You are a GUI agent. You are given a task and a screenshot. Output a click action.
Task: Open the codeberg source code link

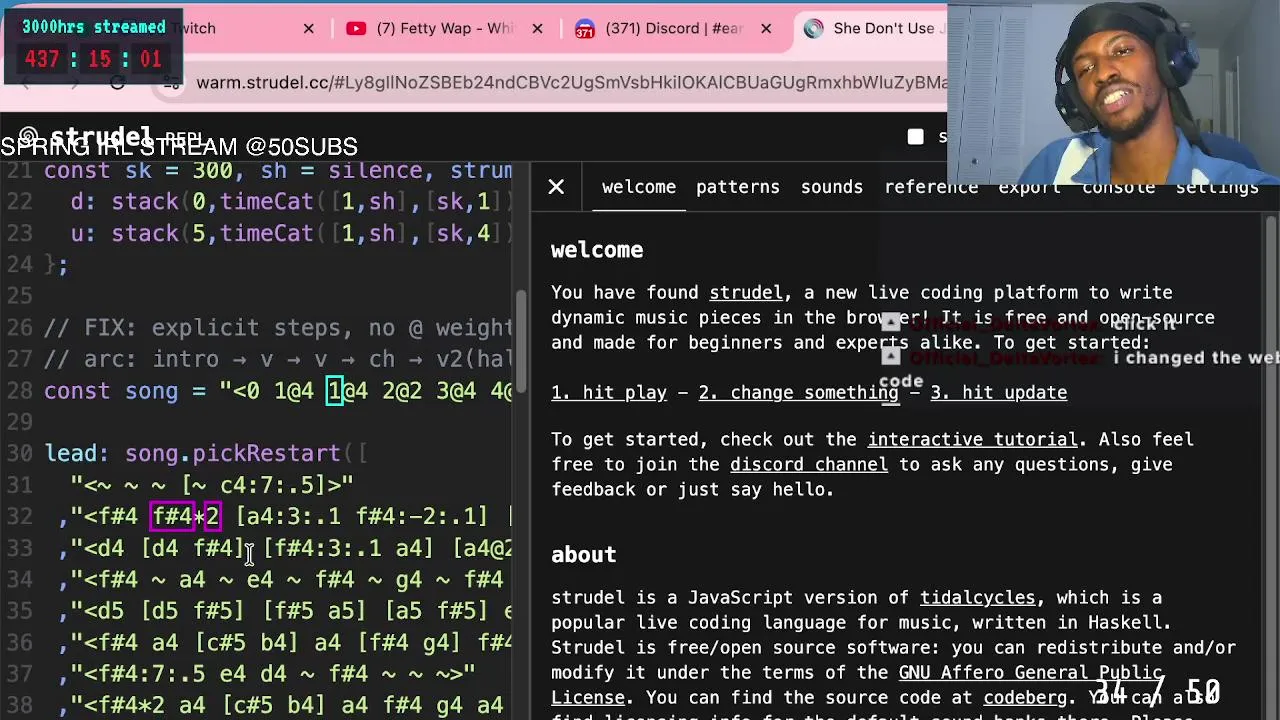coord(1024,698)
